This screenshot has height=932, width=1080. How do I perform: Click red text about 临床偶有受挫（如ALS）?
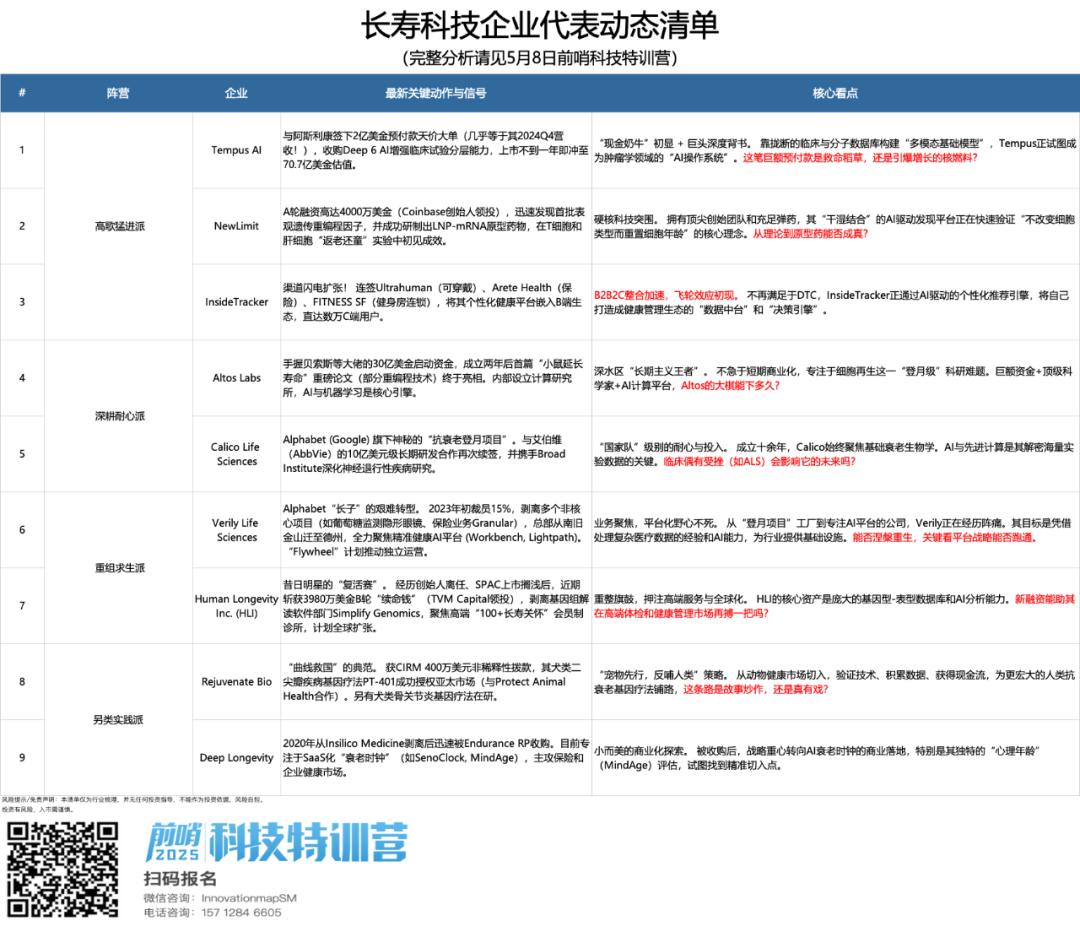(759, 462)
